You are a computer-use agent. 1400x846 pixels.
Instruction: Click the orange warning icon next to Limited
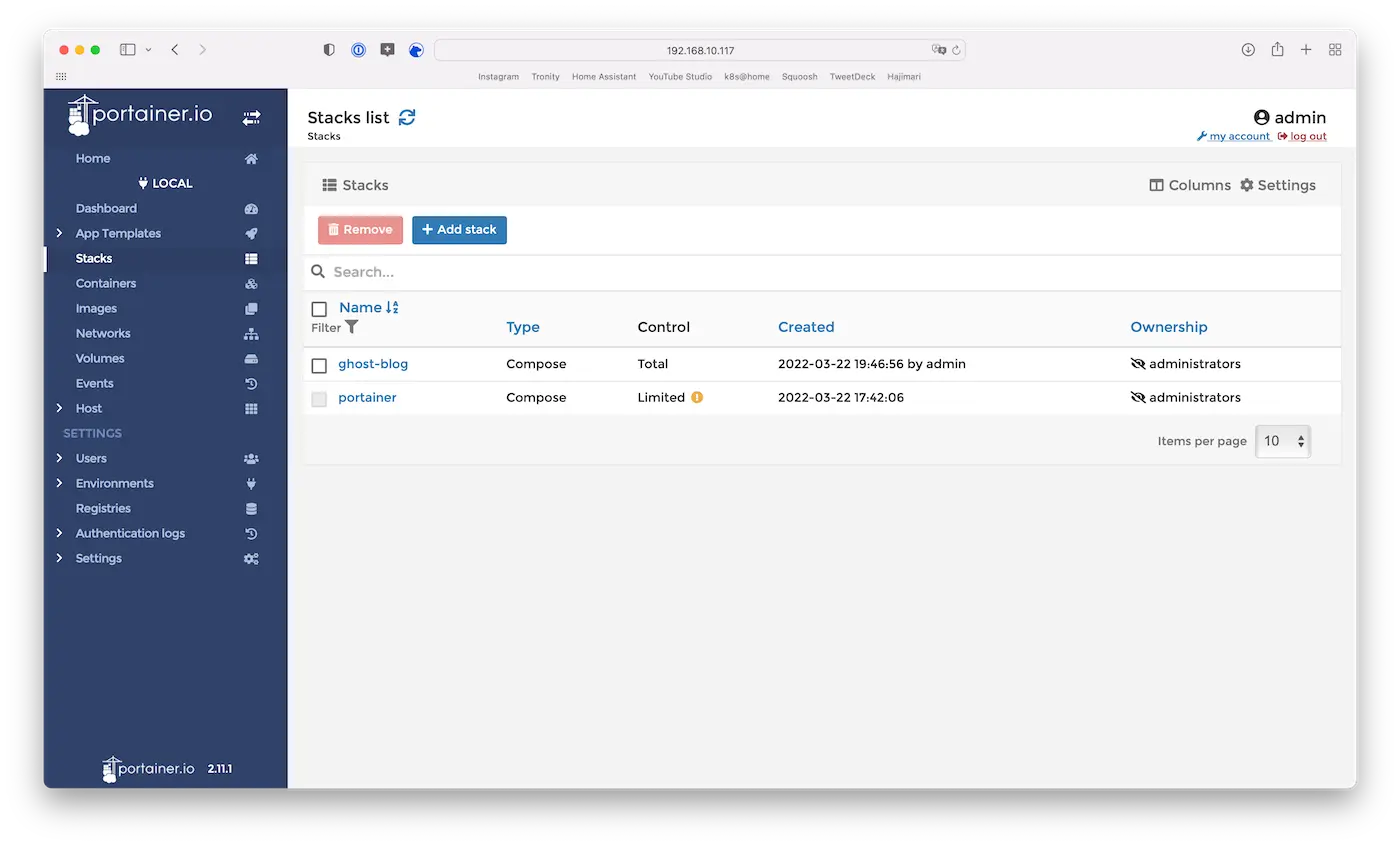697,397
